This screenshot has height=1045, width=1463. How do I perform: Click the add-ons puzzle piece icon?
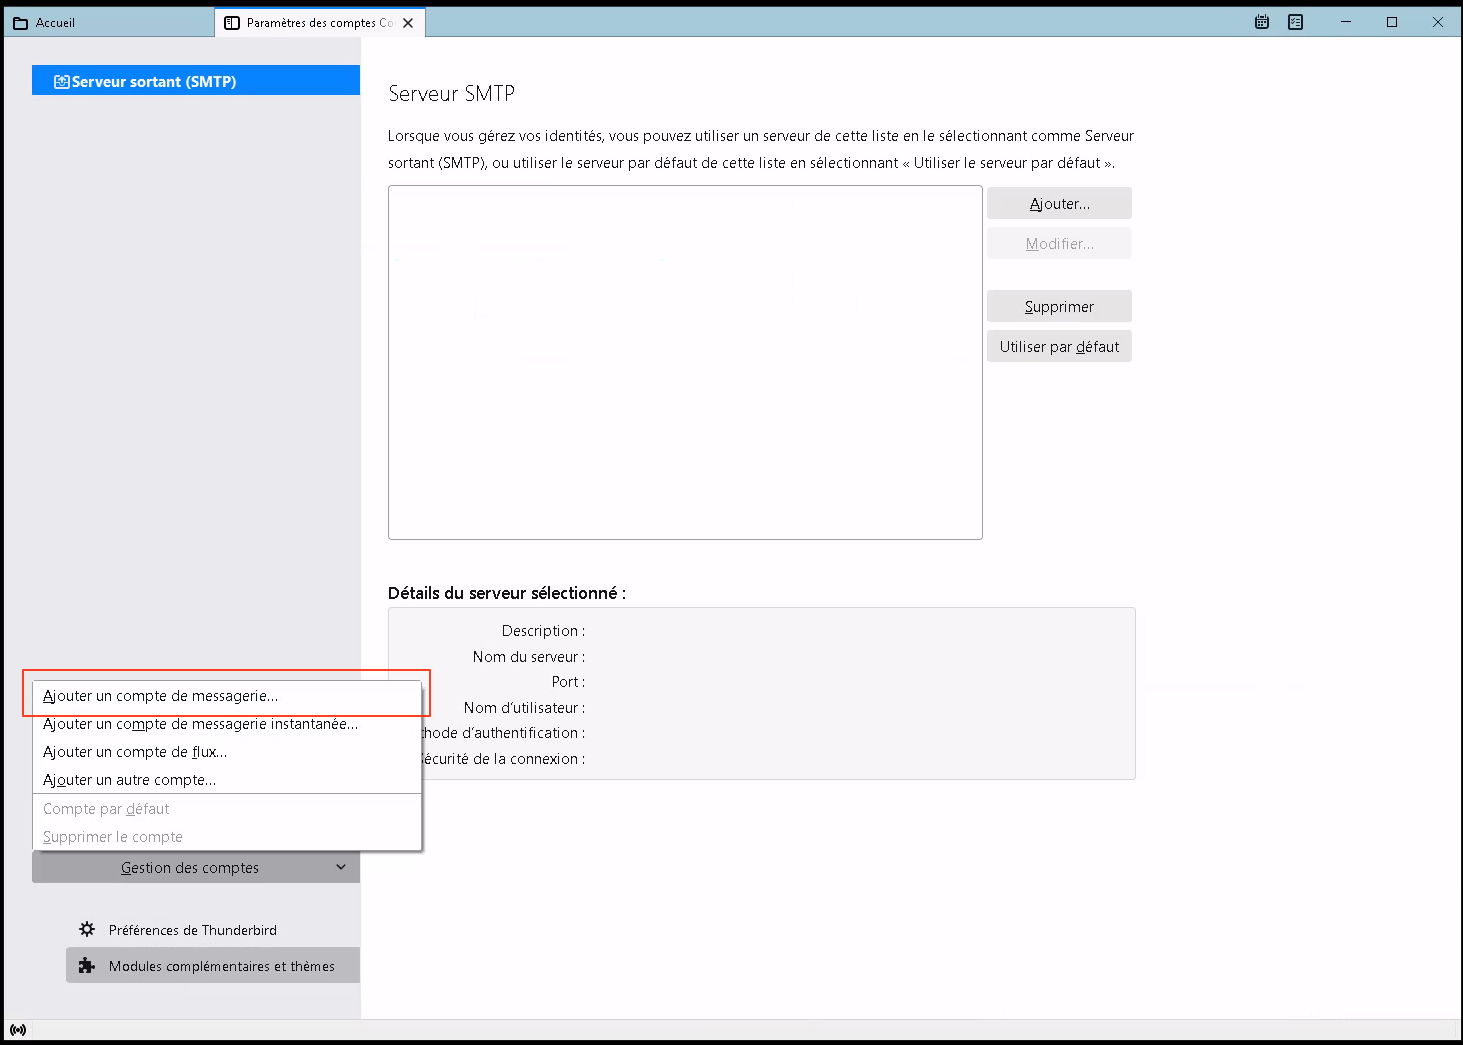point(87,966)
